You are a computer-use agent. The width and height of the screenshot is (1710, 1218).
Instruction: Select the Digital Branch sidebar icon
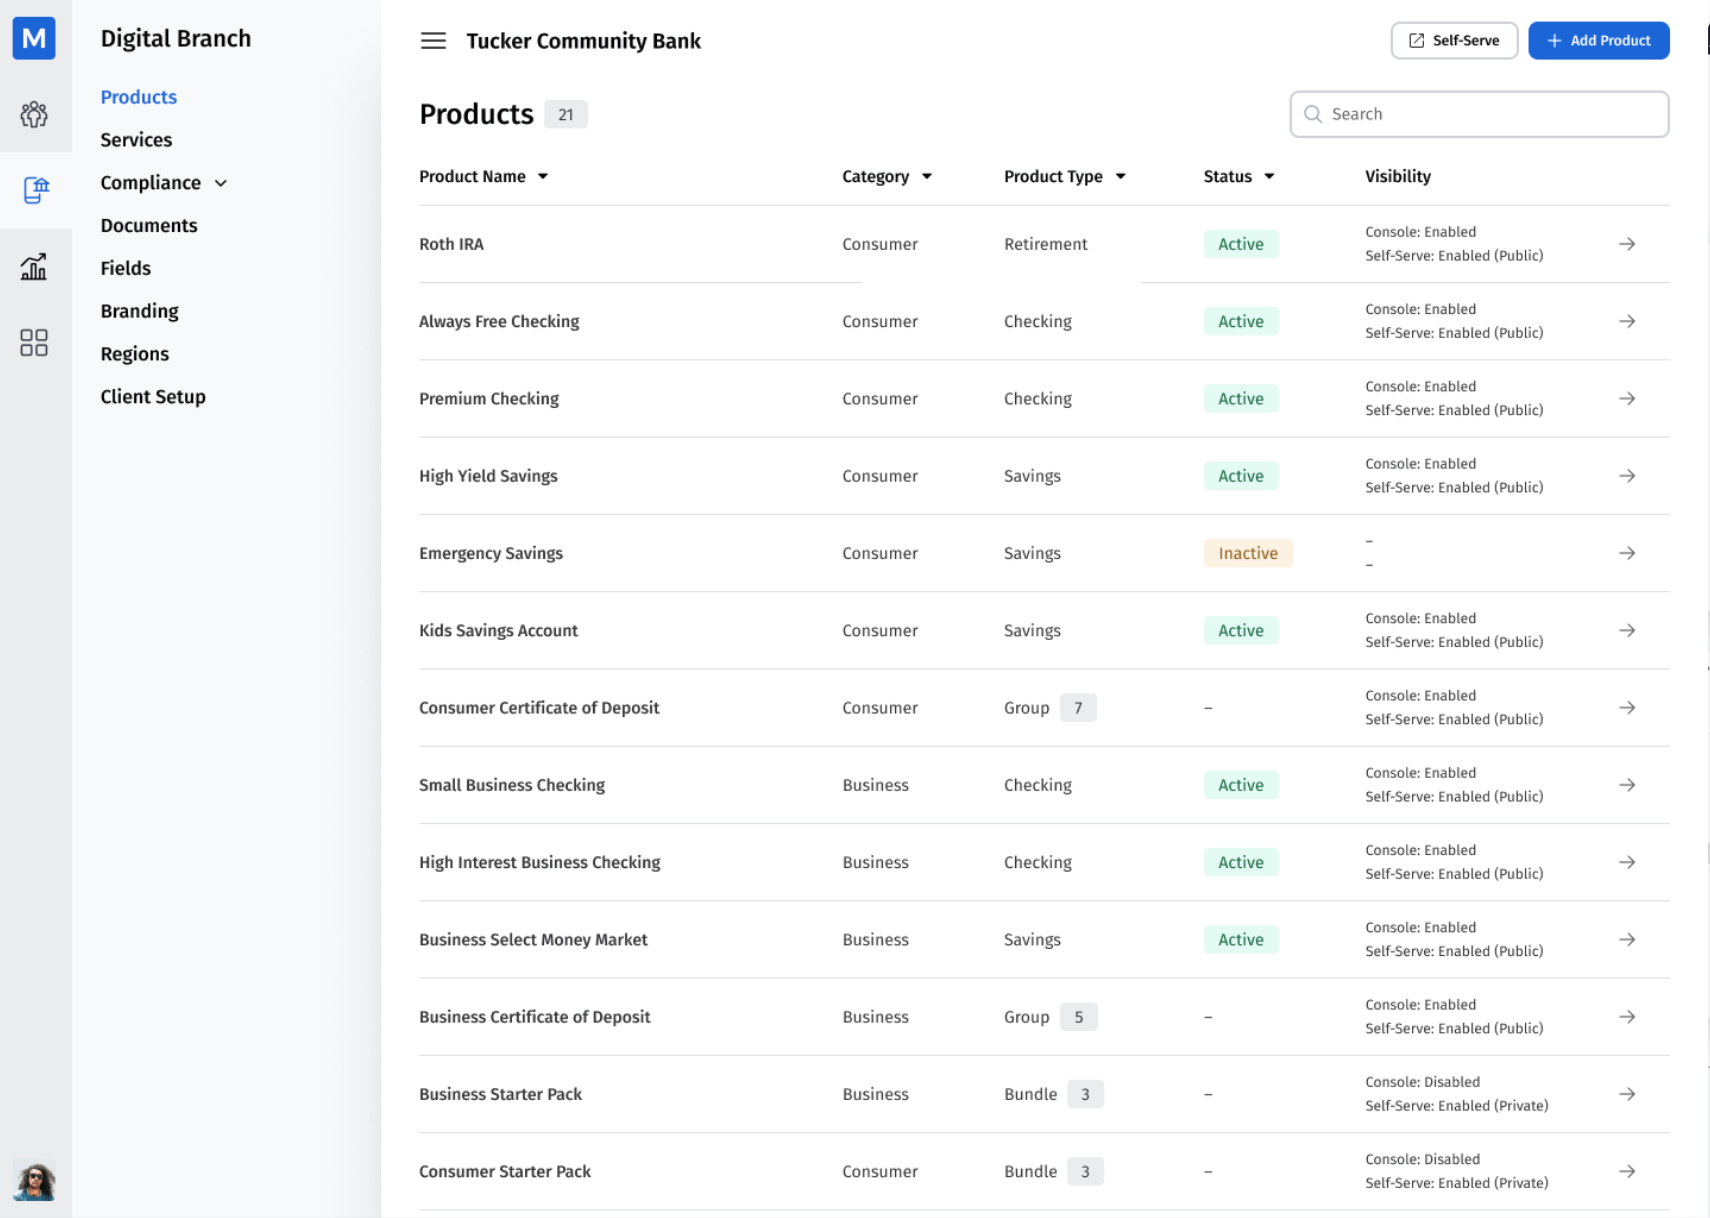(36, 190)
